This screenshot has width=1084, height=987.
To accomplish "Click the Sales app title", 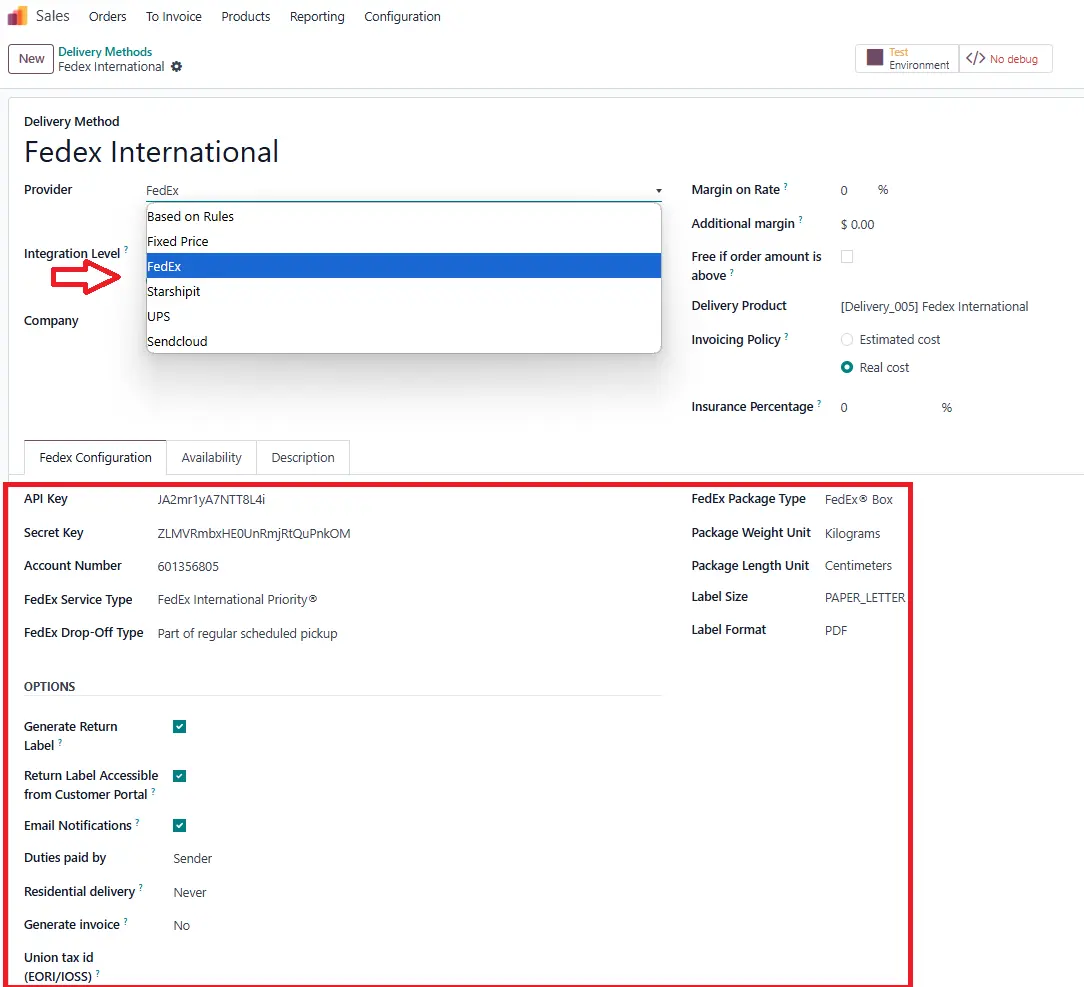I will point(53,16).
